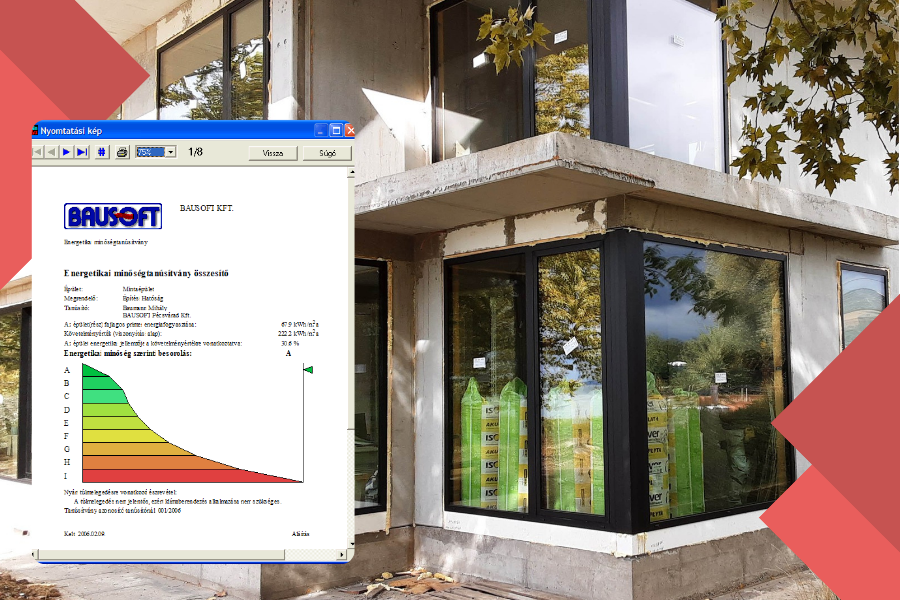Select the green A rating bar
The image size is (900, 600).
[95, 371]
